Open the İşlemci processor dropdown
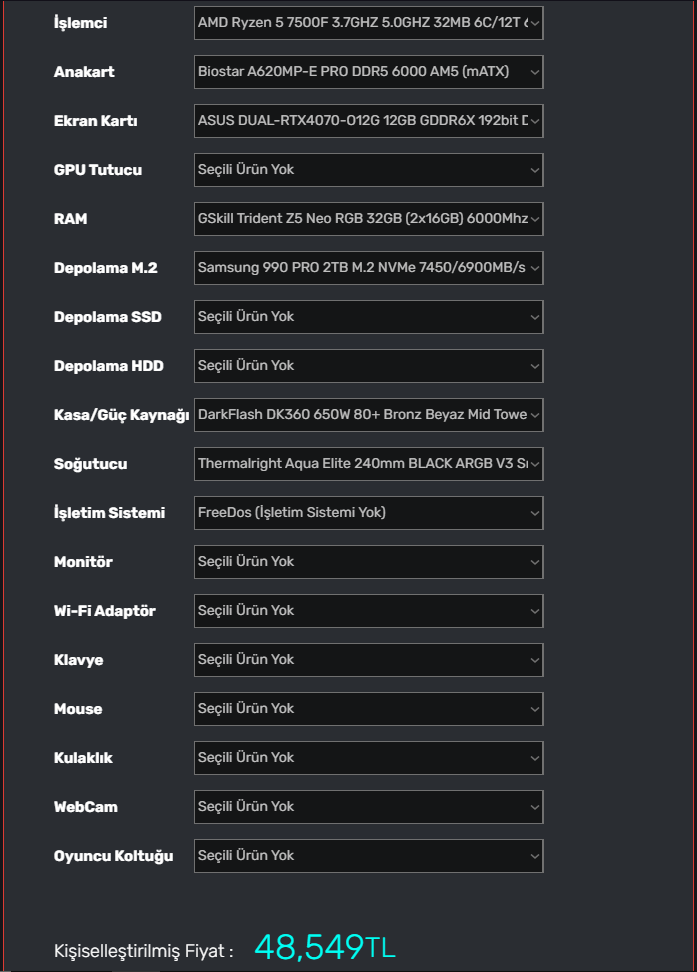Screen dimensions: 697x972 (368, 23)
